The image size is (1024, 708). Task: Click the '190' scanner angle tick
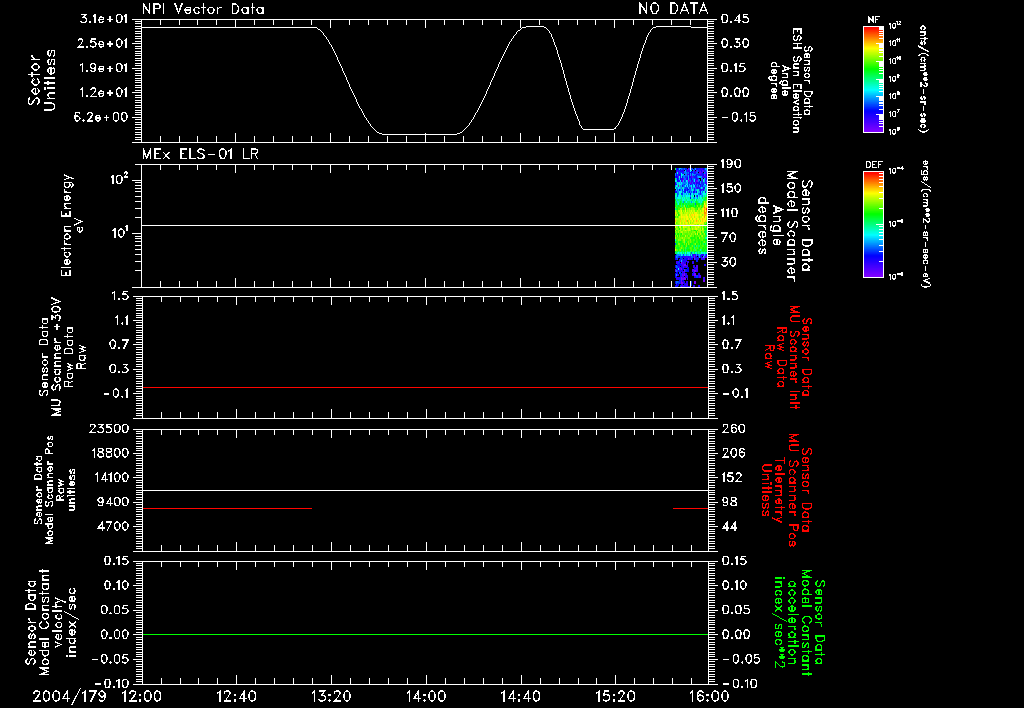[732, 164]
